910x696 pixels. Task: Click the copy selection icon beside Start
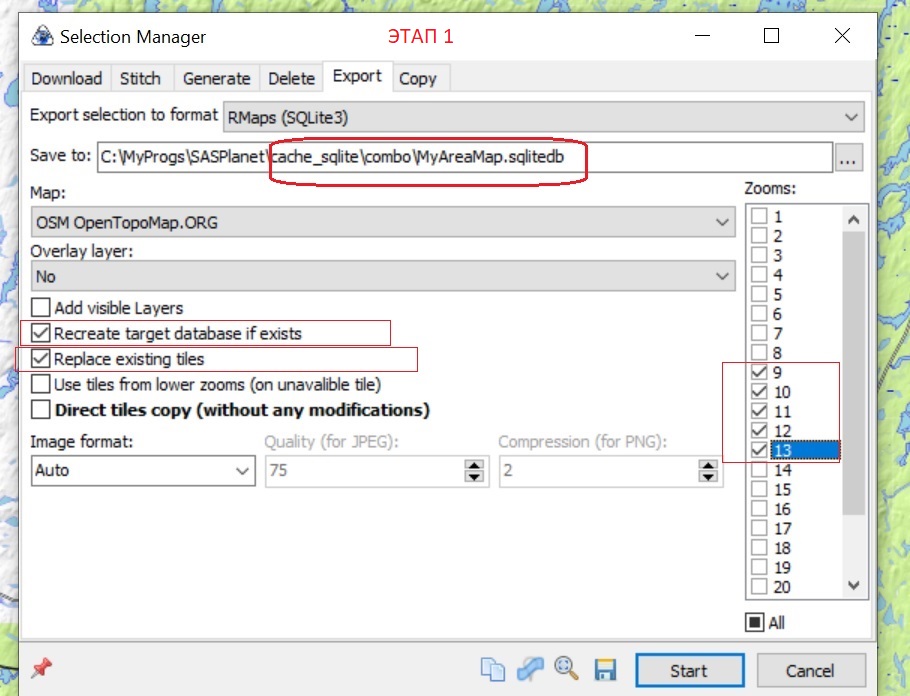click(x=493, y=670)
